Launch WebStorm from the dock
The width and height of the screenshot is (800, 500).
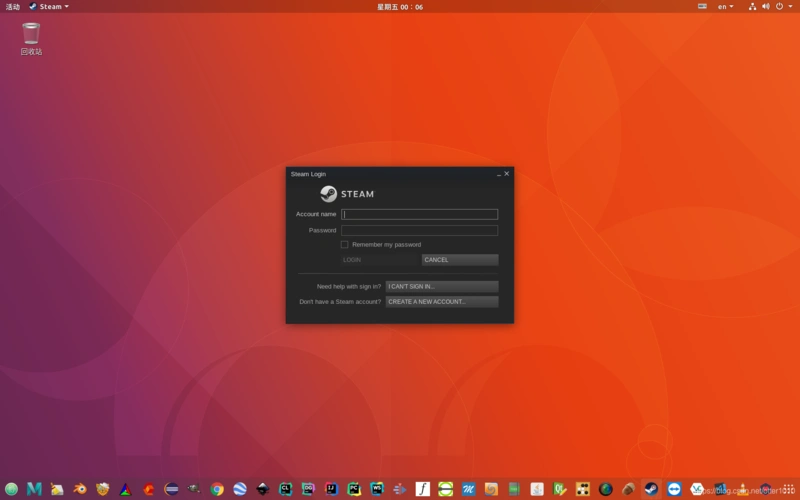pos(377,489)
